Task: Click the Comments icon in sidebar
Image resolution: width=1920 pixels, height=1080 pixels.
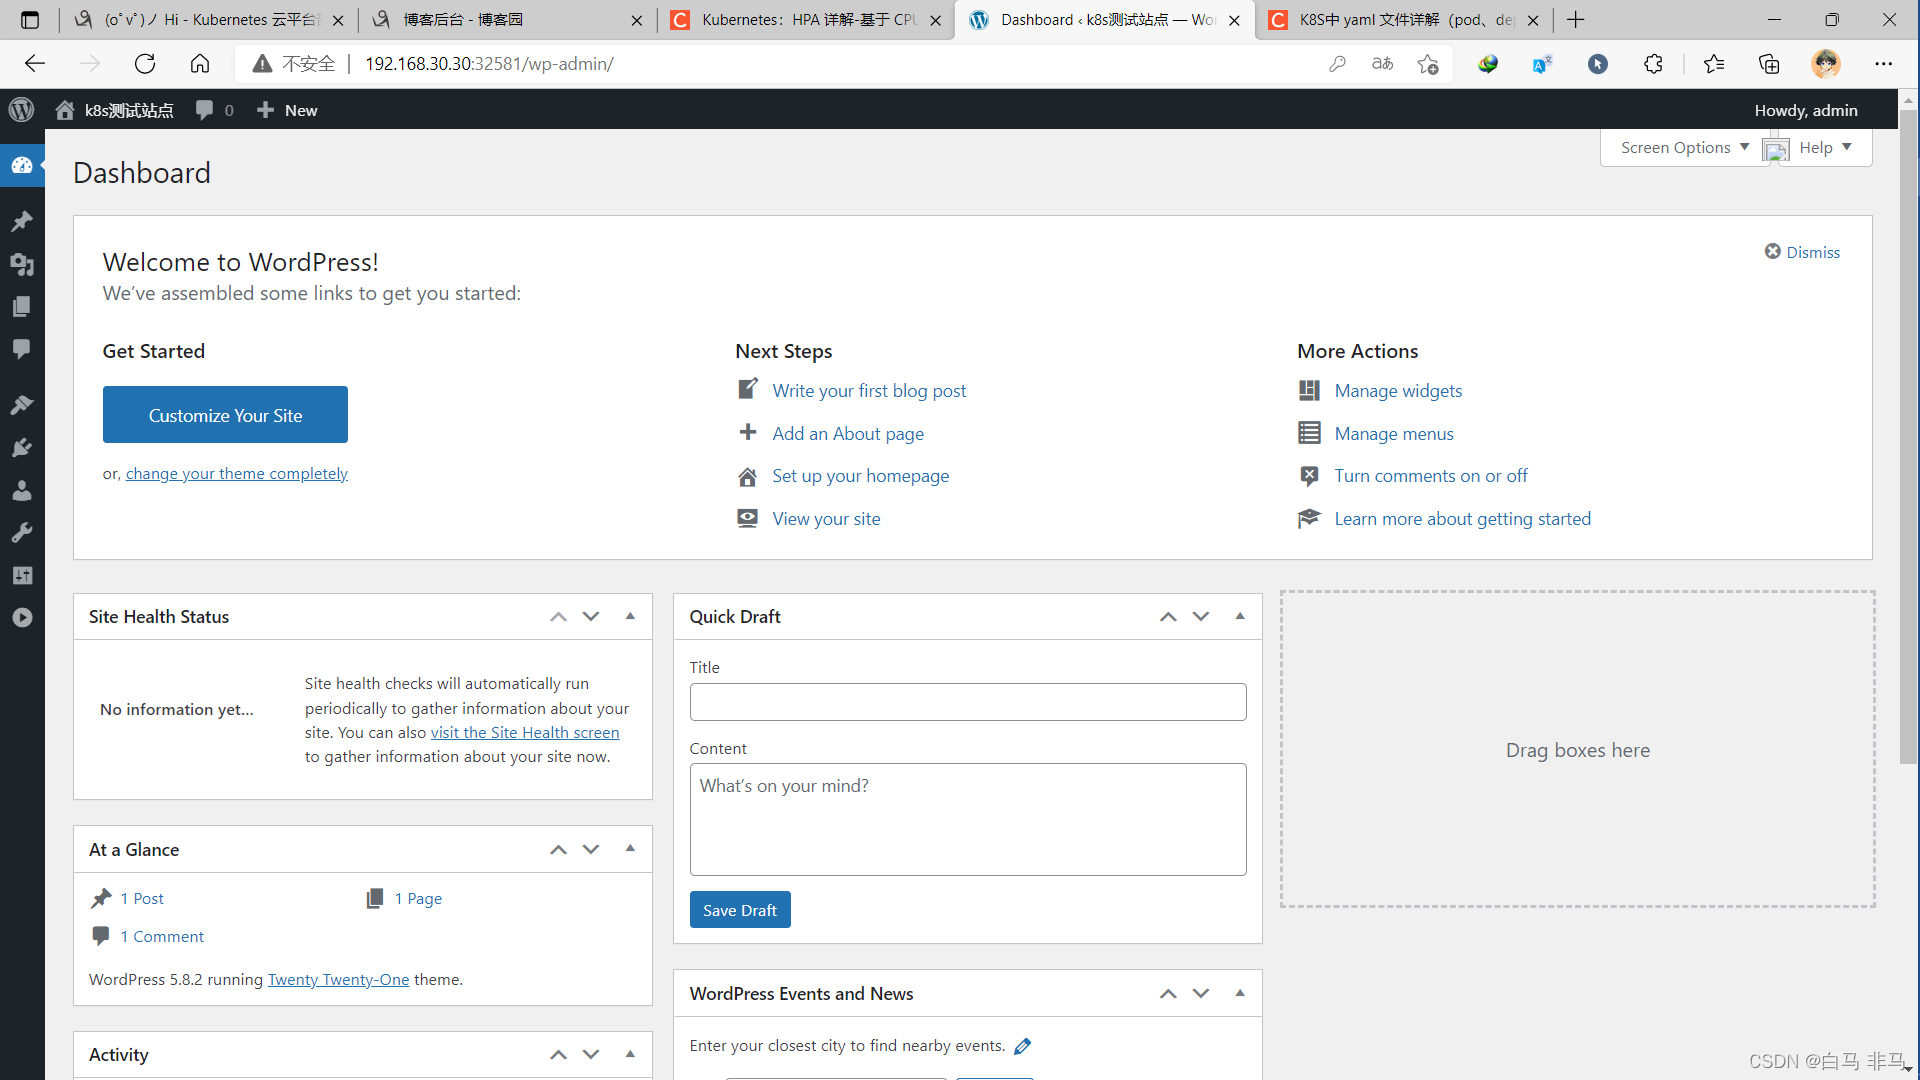Action: tap(22, 349)
